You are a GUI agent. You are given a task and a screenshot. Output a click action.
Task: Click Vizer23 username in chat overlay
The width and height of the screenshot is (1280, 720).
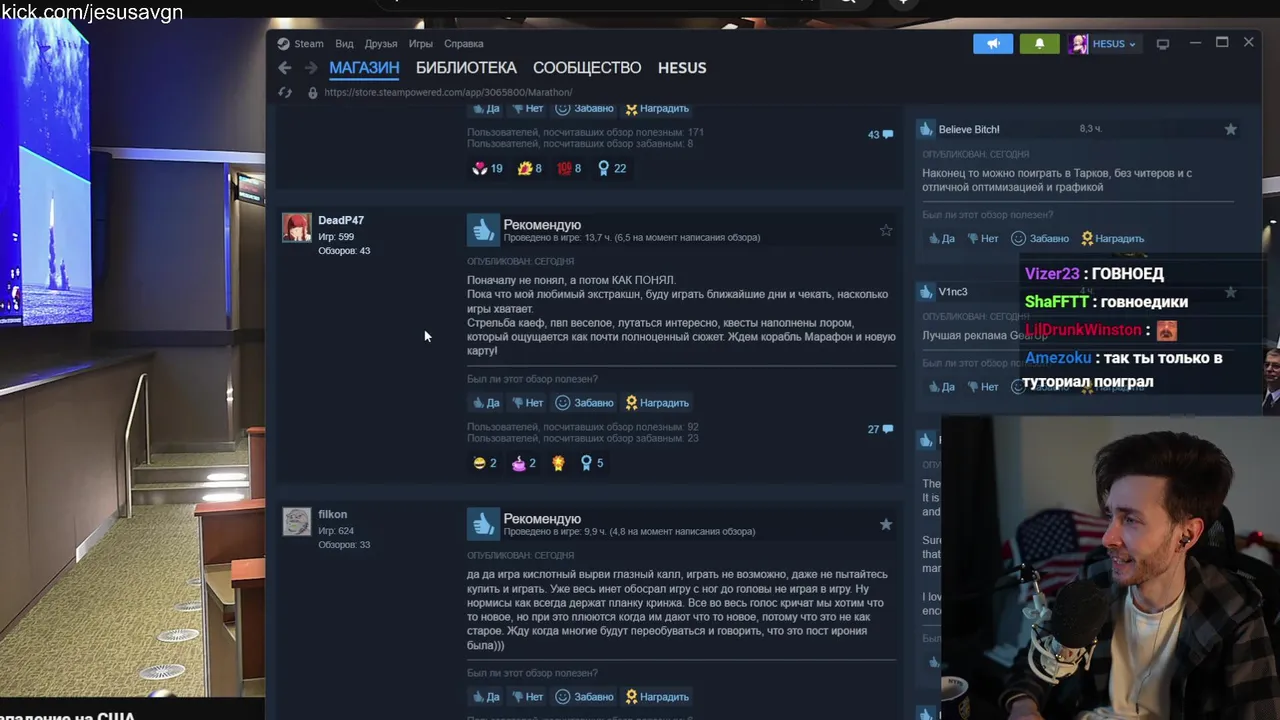coord(1052,274)
